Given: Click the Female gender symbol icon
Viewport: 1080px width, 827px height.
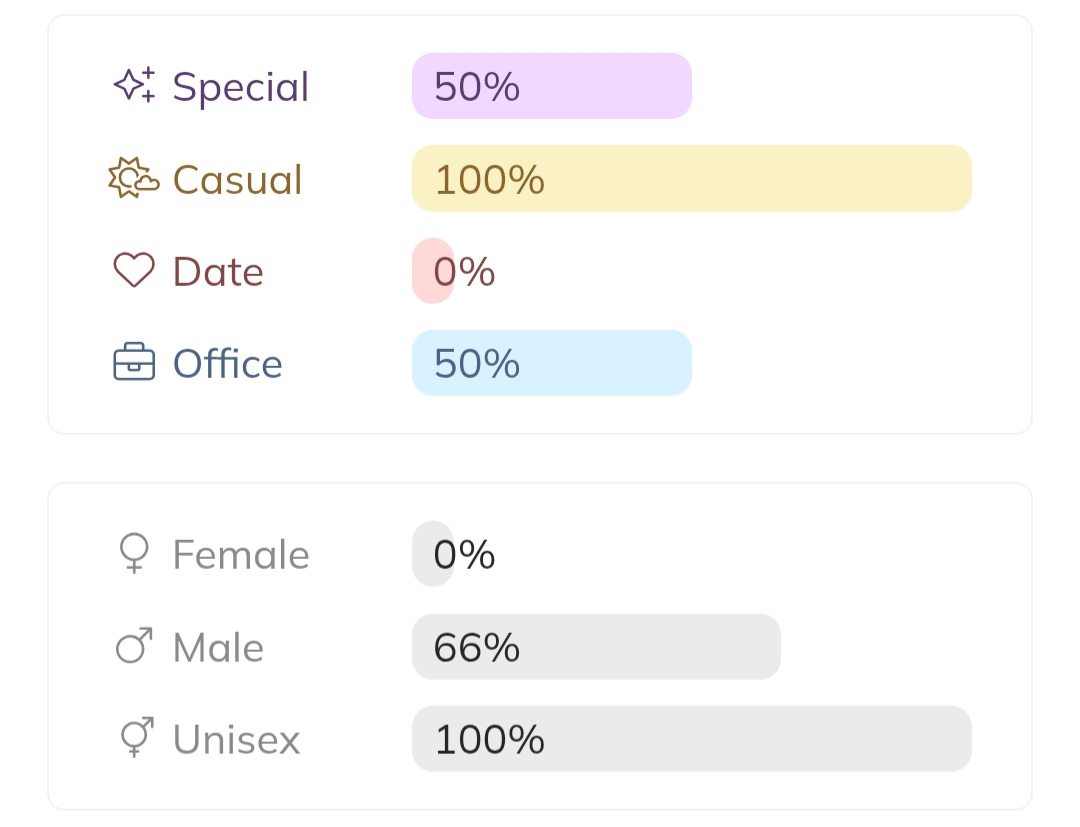Looking at the screenshot, I should click(x=134, y=554).
